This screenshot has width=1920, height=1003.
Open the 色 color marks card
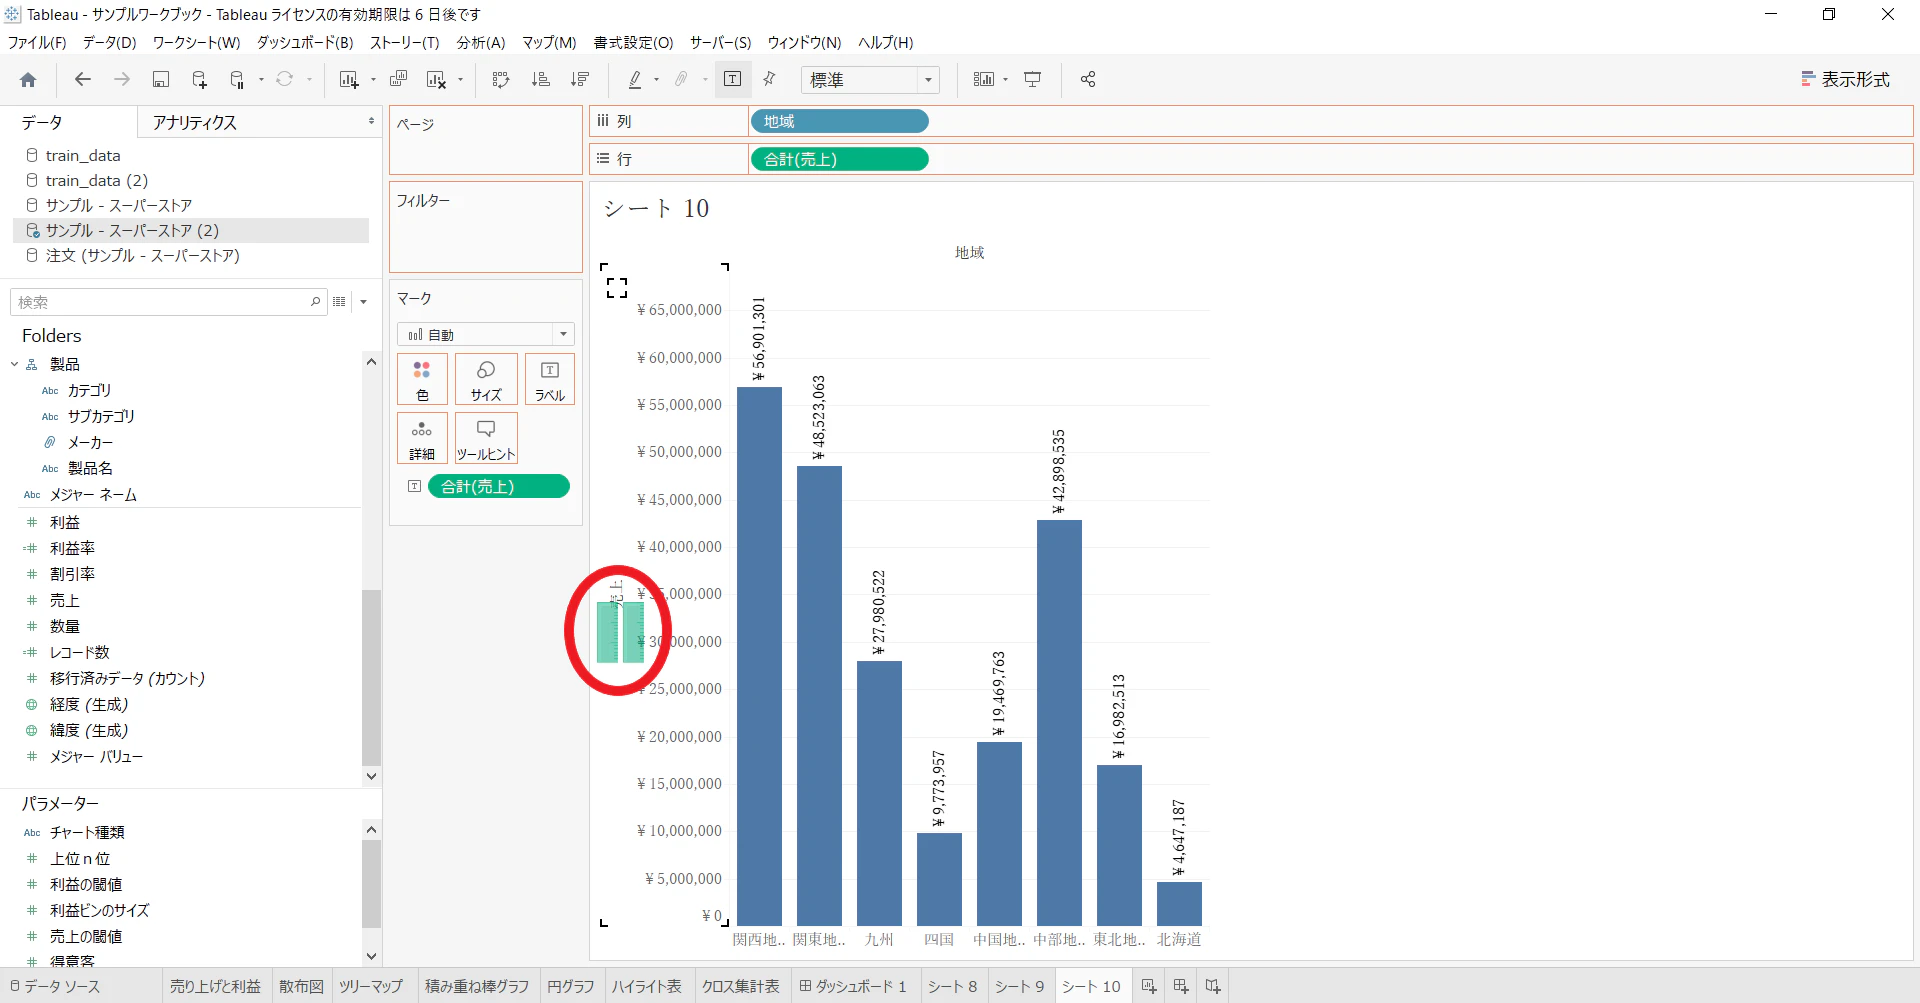click(x=422, y=379)
